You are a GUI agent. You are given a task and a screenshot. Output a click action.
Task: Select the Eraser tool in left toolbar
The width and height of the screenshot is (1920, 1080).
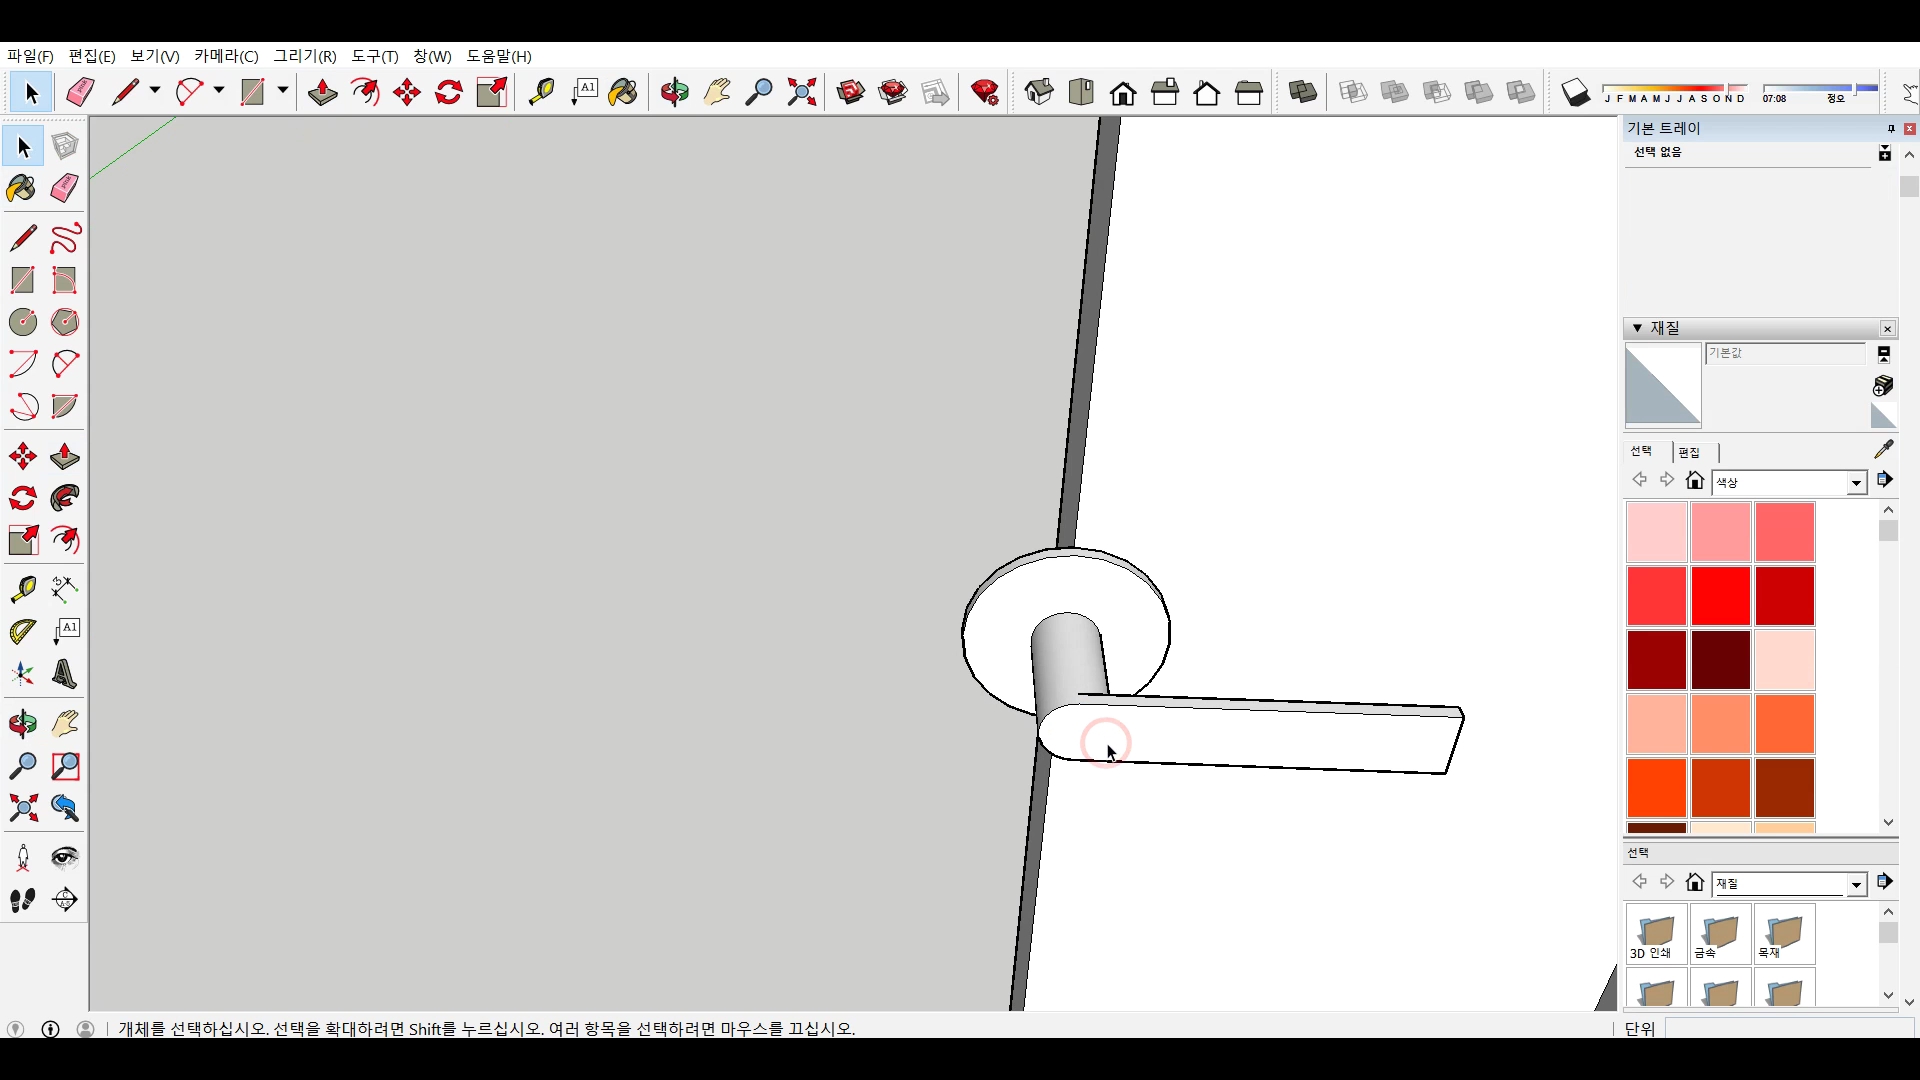tap(65, 188)
